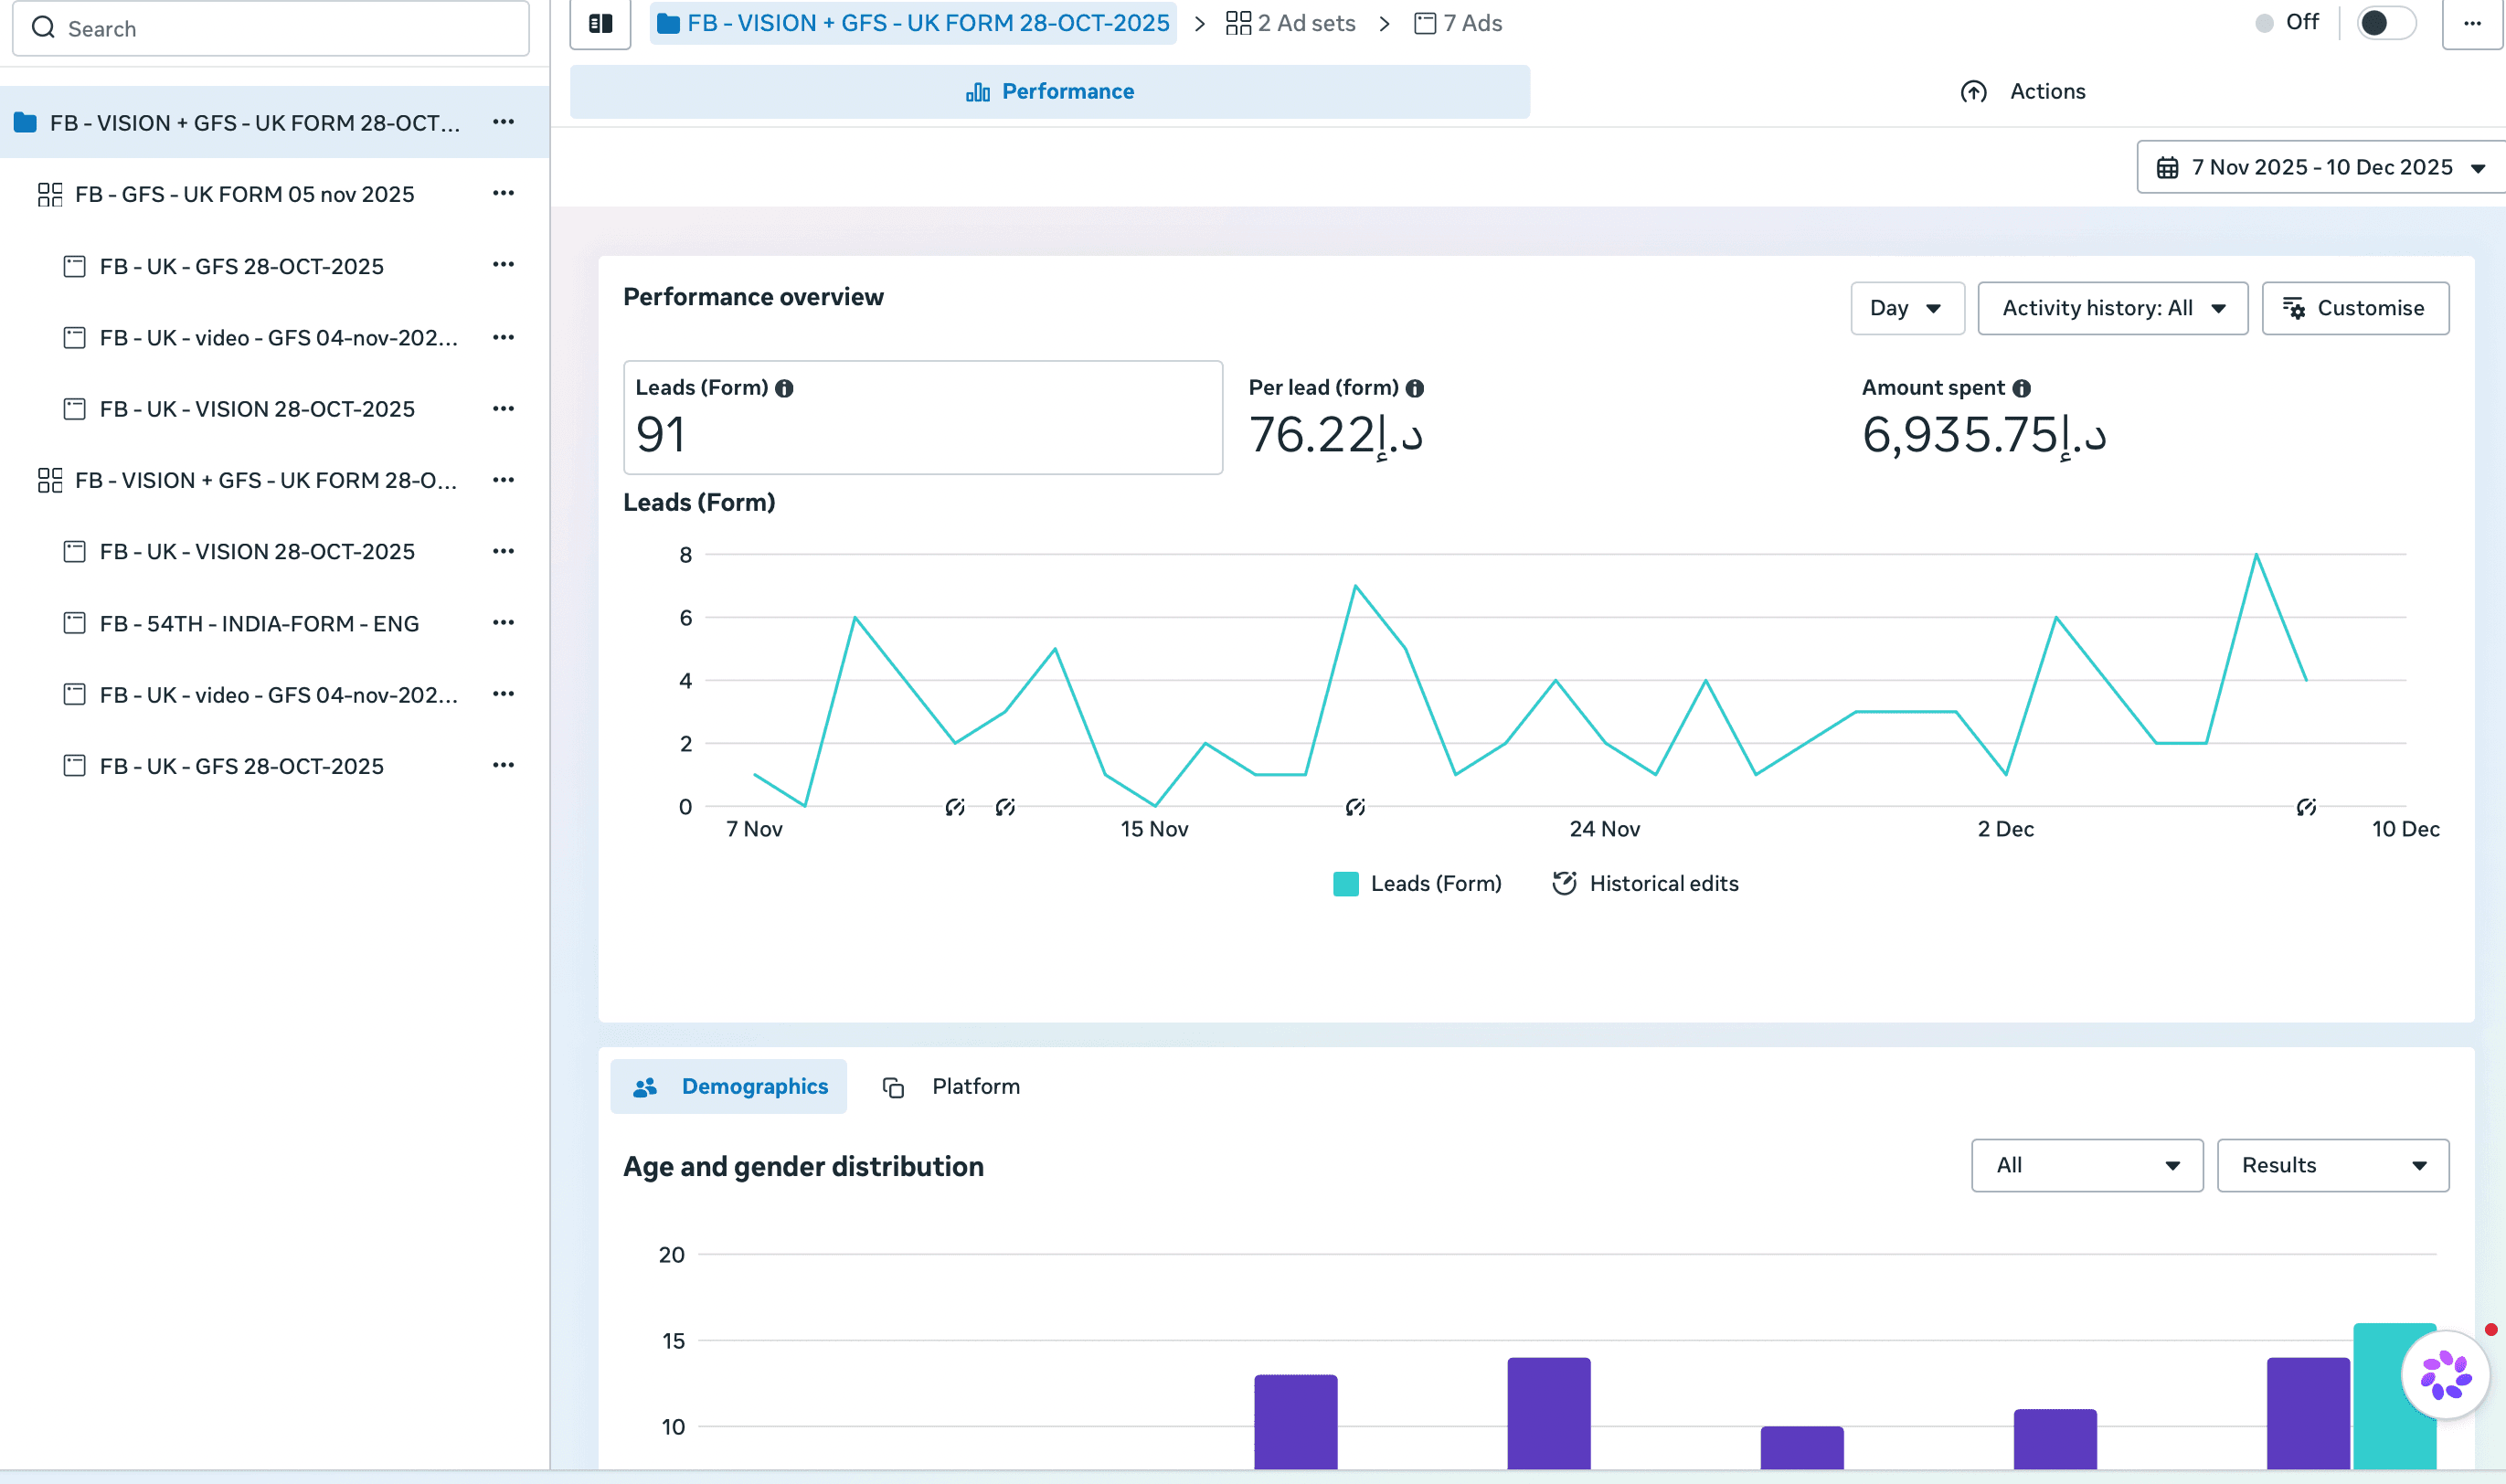This screenshot has height=1484, width=2506.
Task: Click the Leads (Form) info icon
Action: (x=784, y=388)
